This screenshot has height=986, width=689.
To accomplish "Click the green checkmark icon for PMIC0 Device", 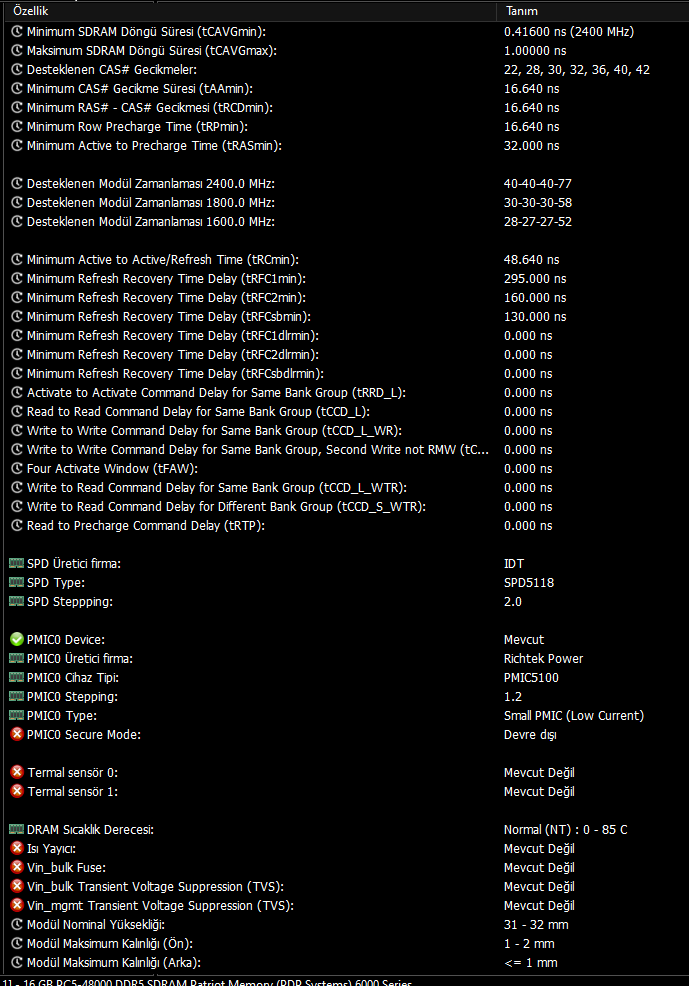I will coord(17,640).
